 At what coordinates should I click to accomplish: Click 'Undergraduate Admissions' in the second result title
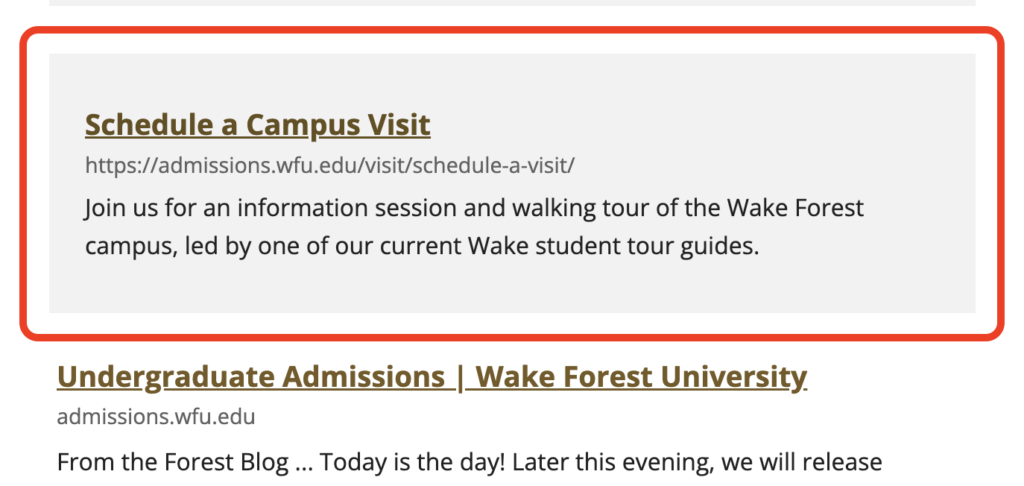pos(250,377)
